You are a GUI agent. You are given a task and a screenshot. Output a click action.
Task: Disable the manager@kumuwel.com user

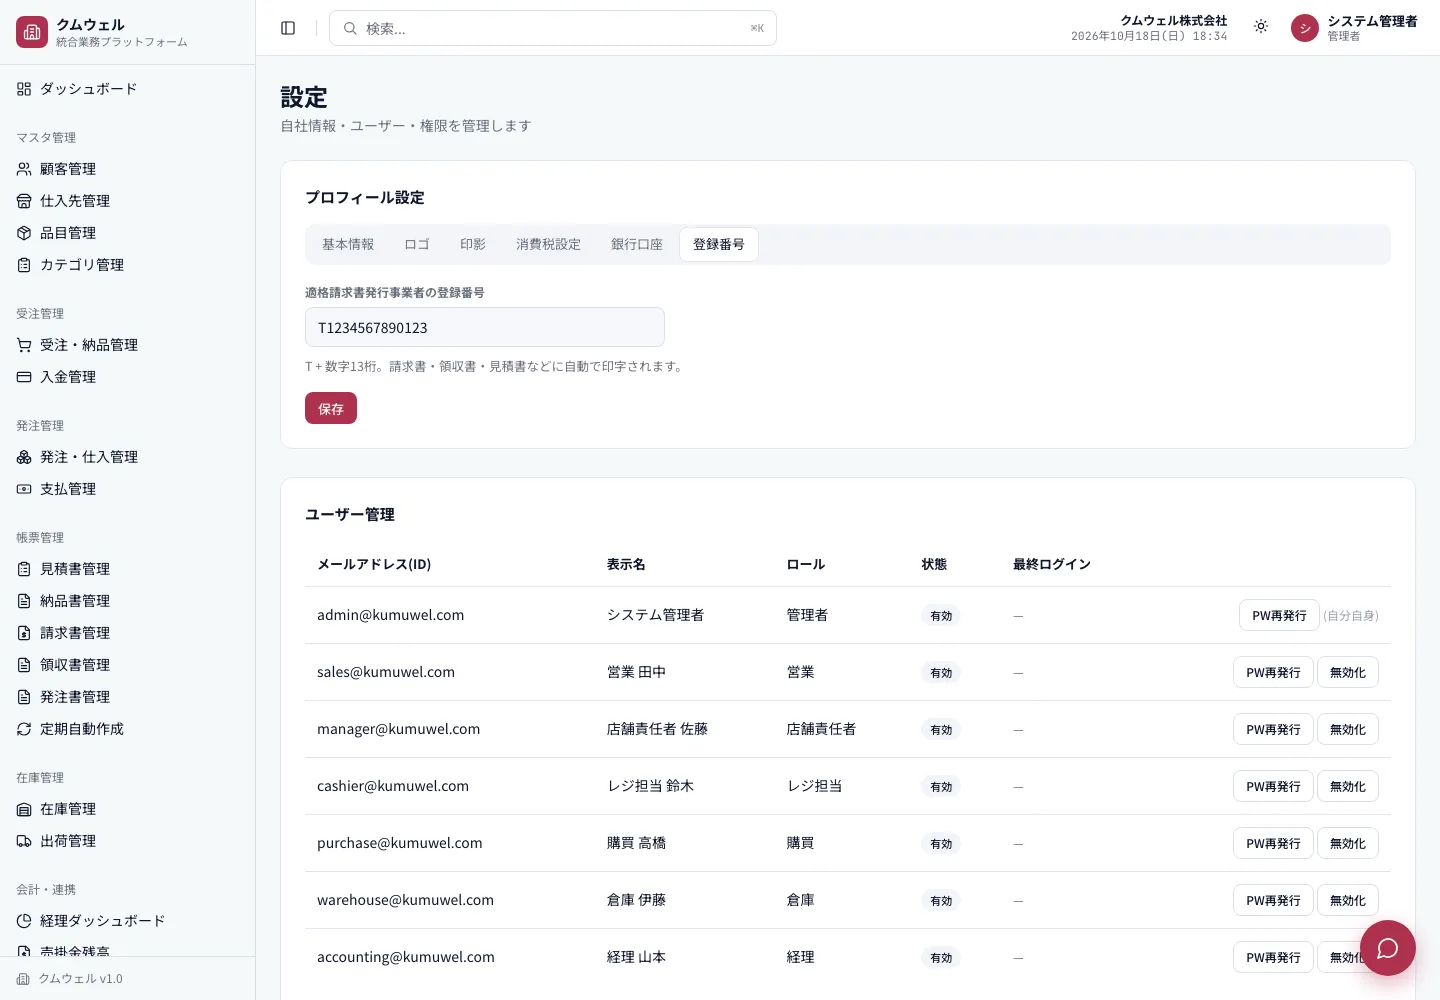[x=1348, y=729]
